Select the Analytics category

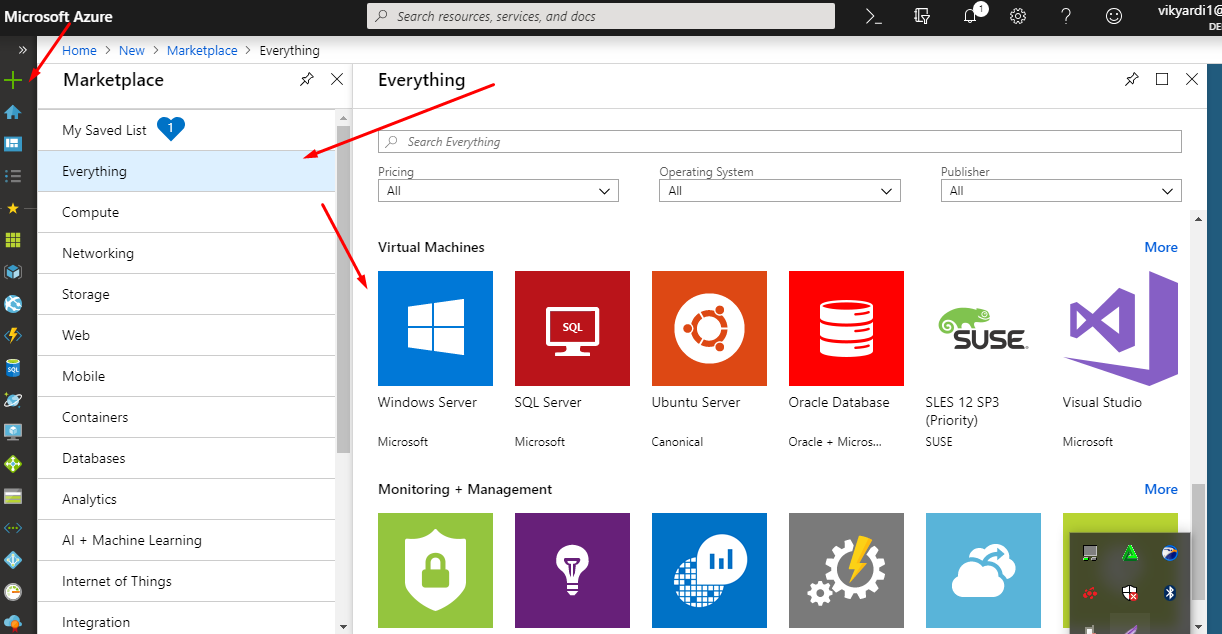coord(186,499)
